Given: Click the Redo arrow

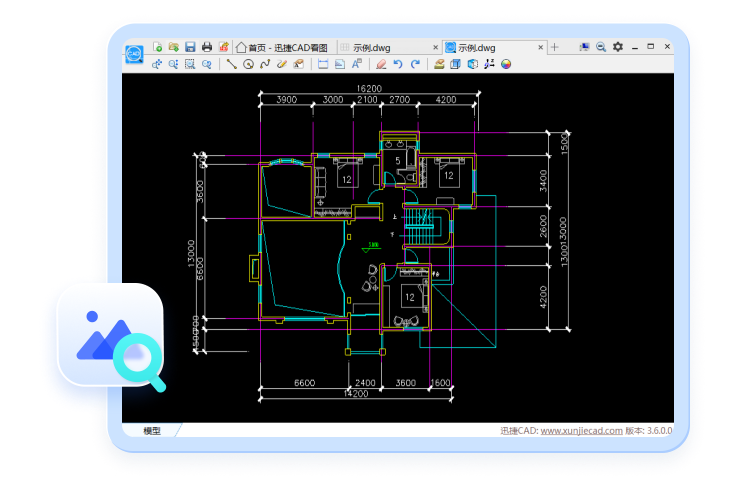Looking at the screenshot, I should click(414, 64).
